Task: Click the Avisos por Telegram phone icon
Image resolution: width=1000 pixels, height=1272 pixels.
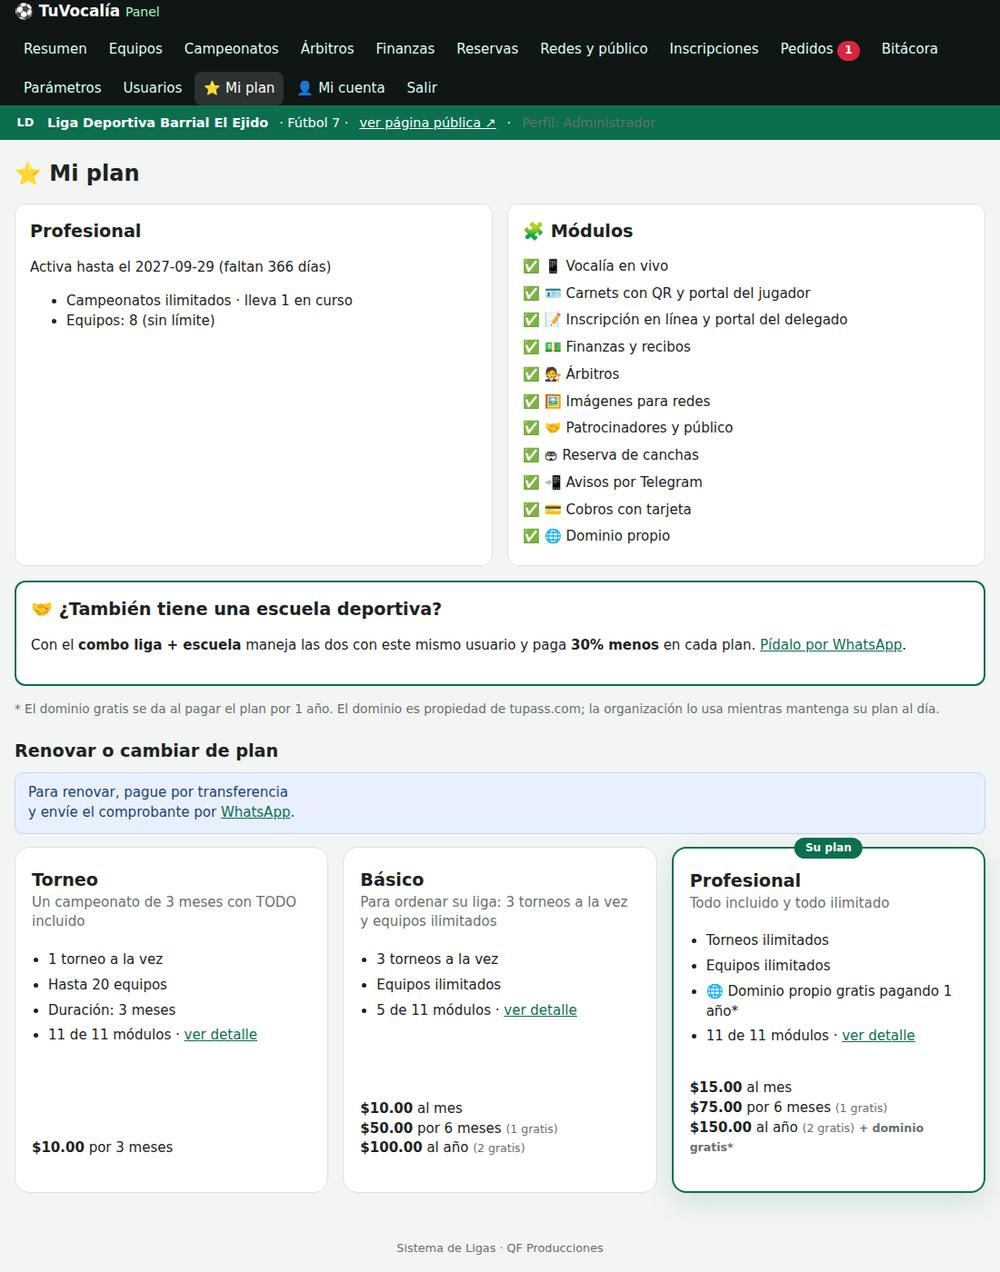Action: coord(553,482)
